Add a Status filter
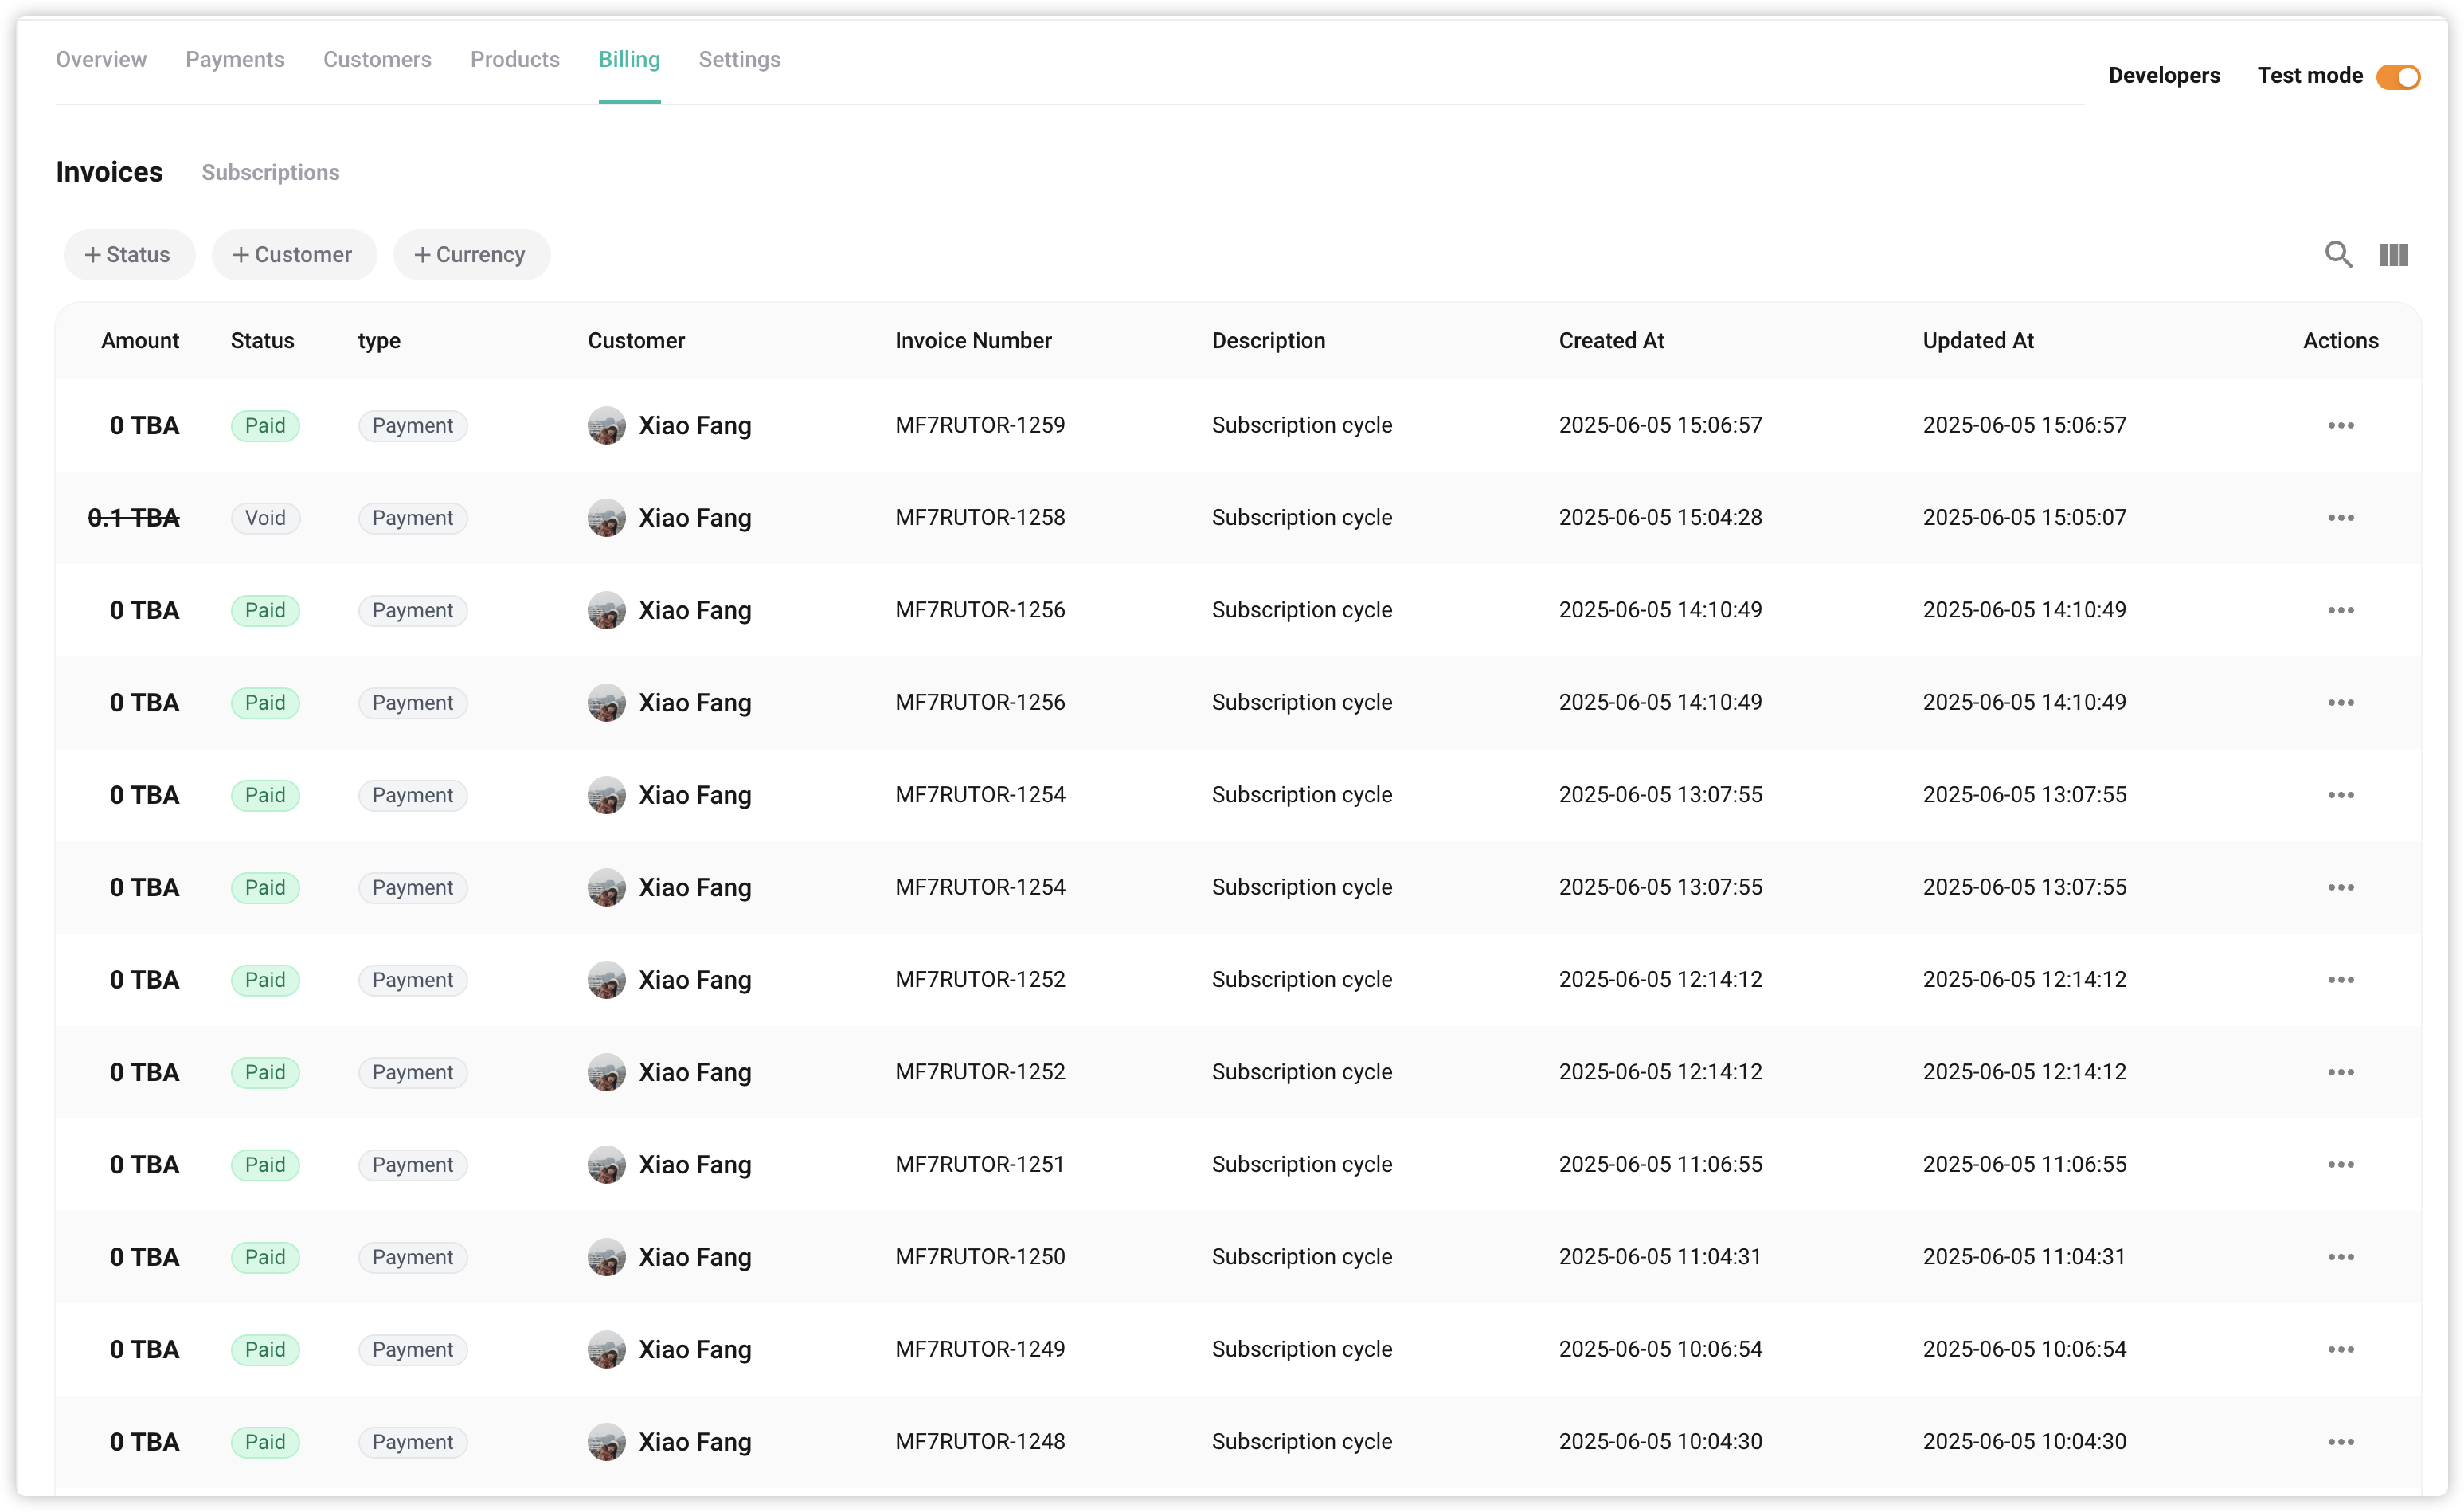Image resolution: width=2464 pixels, height=1512 pixels. click(x=129, y=255)
